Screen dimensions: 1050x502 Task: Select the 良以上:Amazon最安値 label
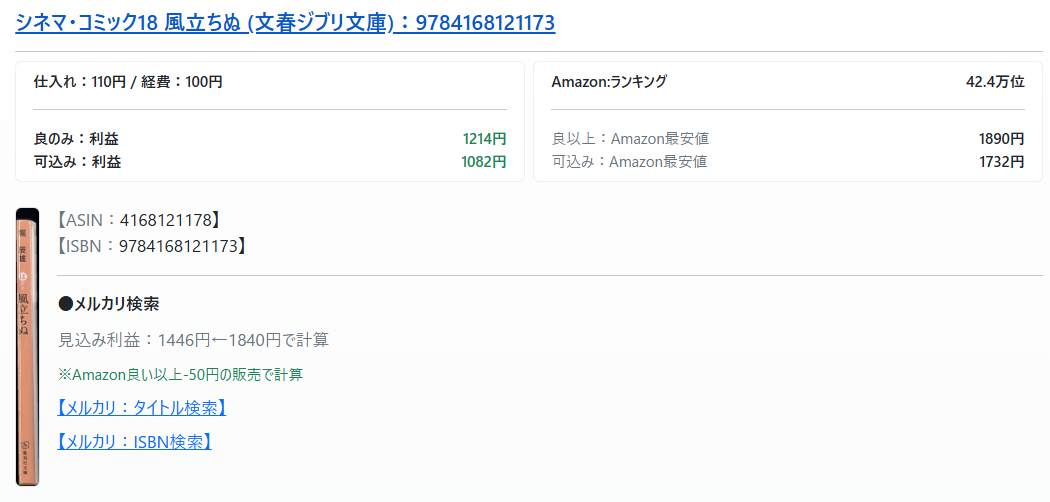[x=630, y=139]
